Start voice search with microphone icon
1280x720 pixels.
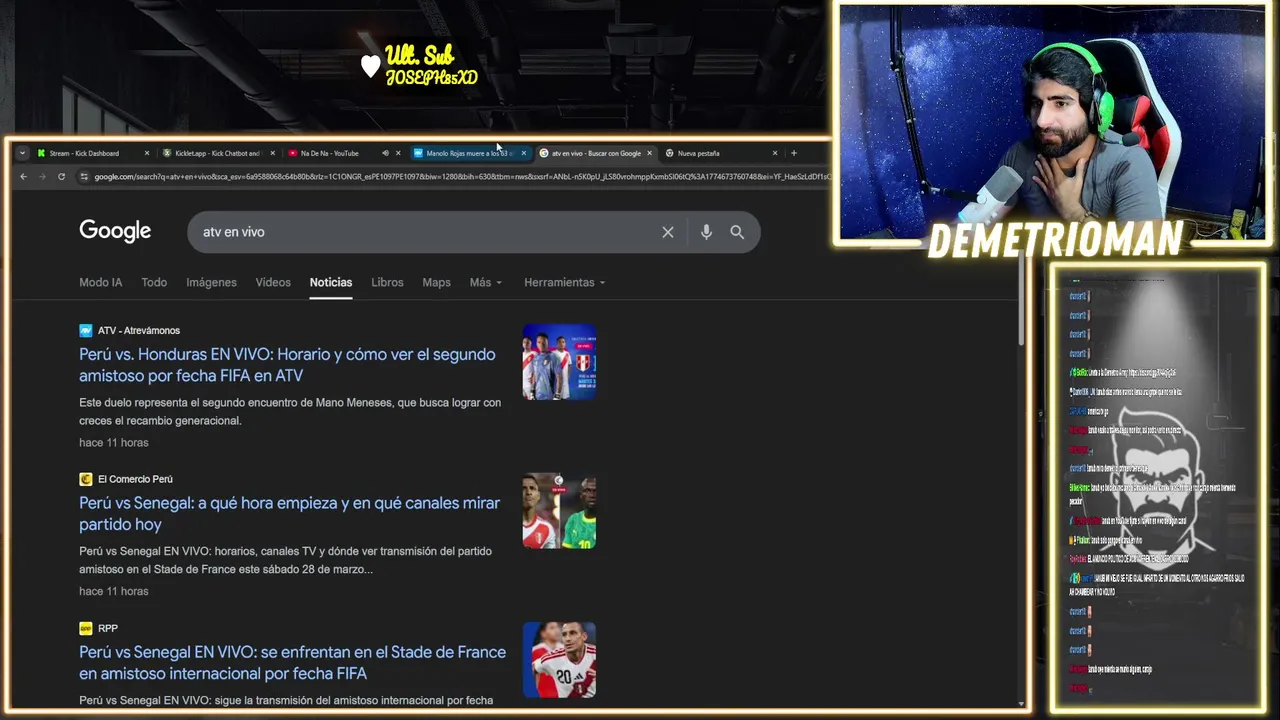[706, 232]
